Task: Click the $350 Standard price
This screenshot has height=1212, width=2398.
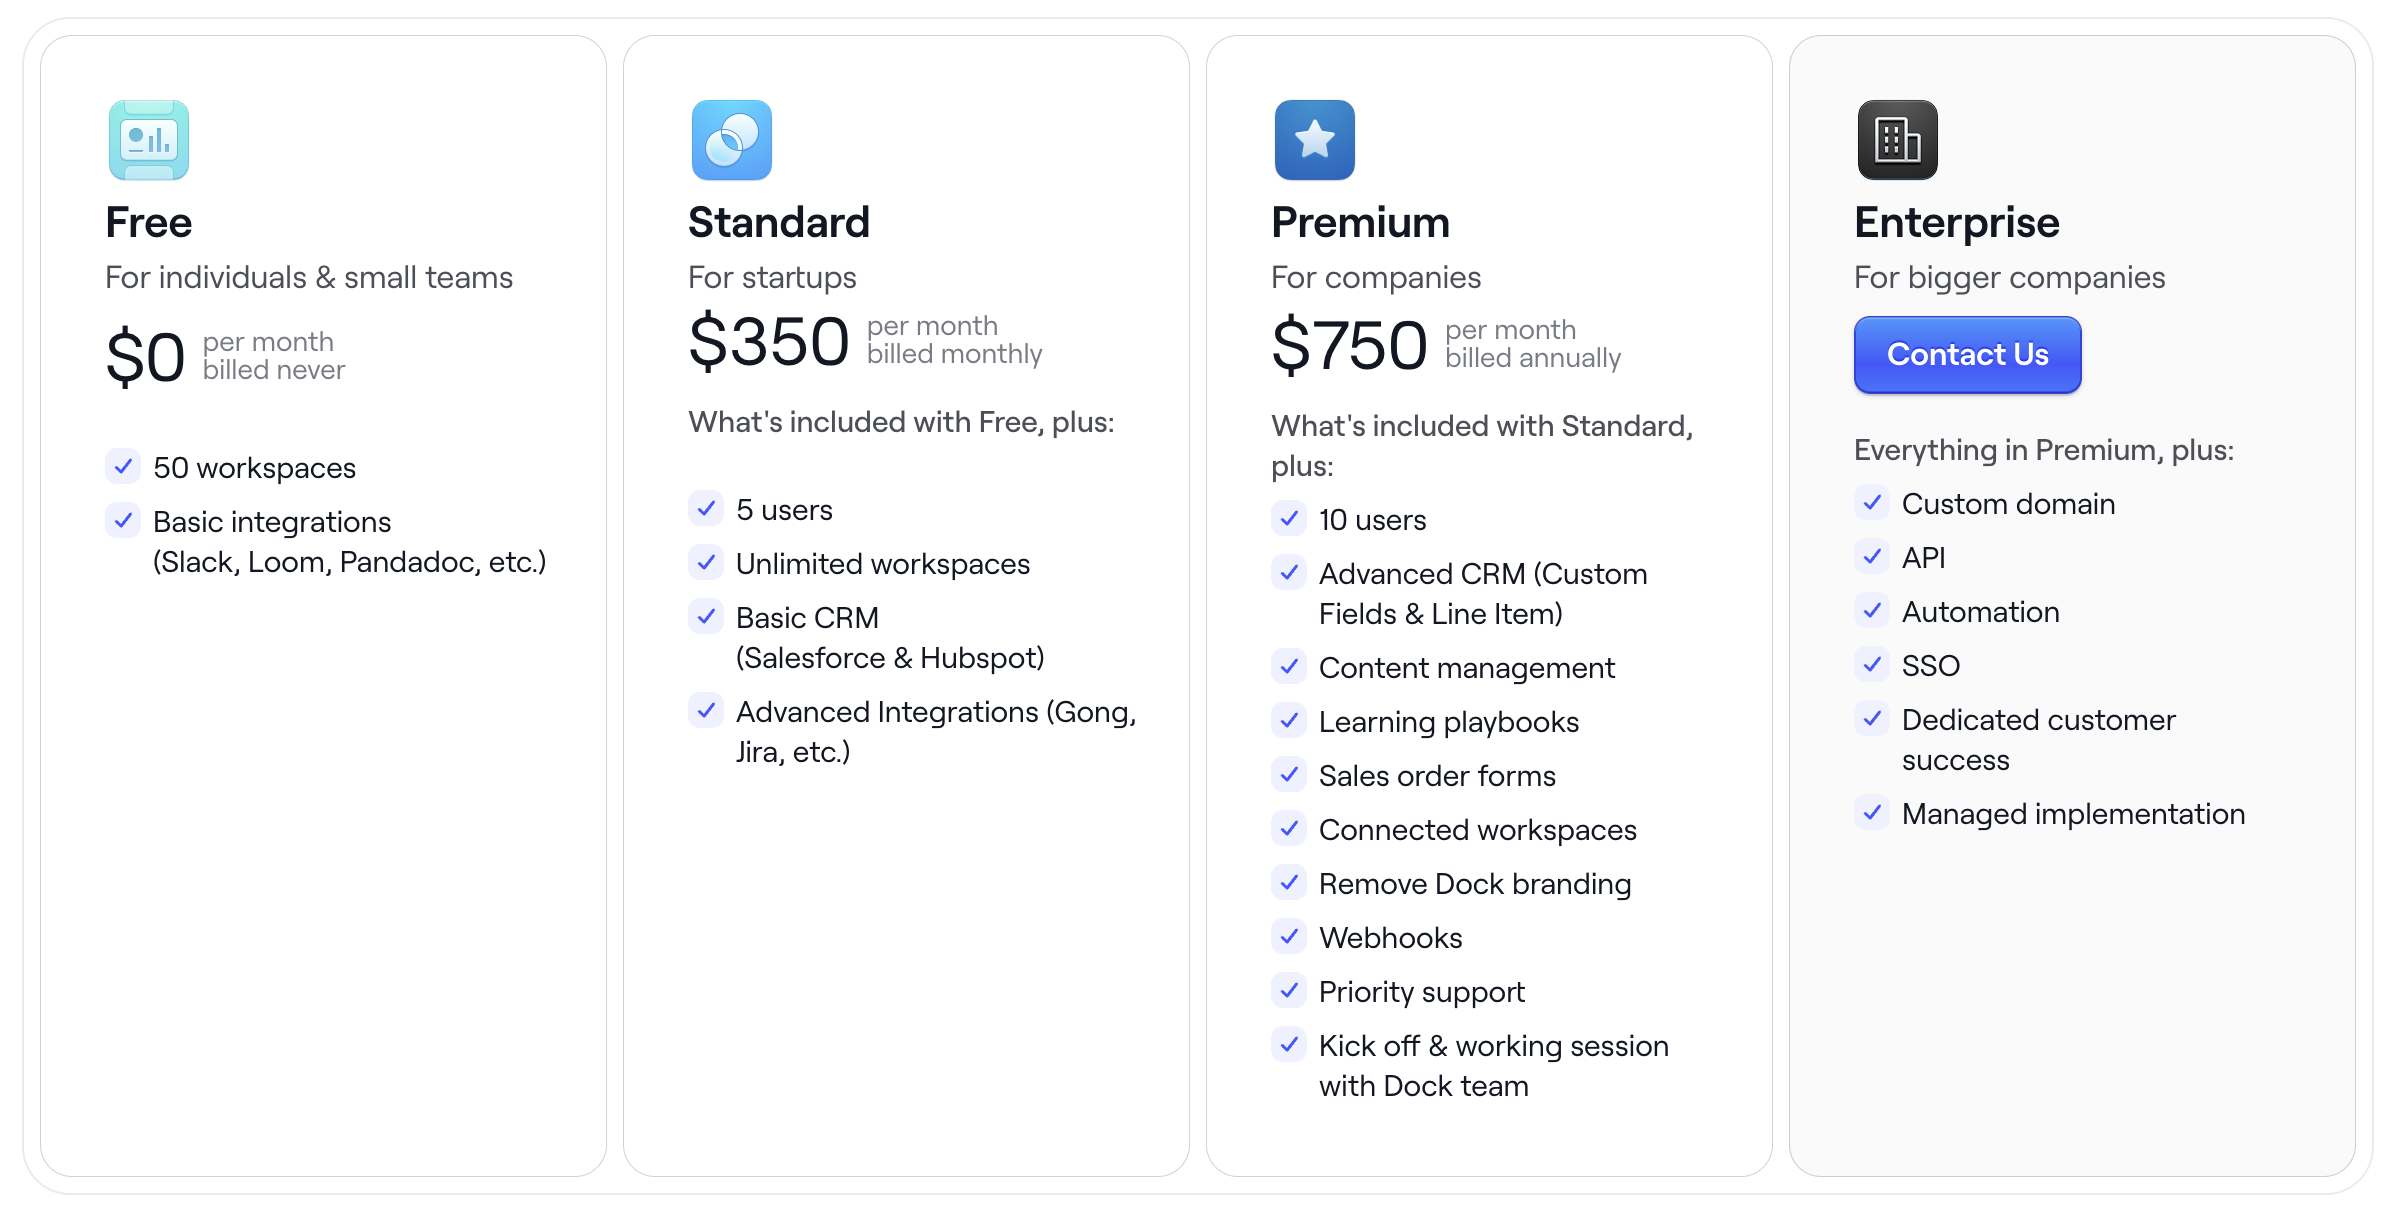Action: pyautogui.click(x=769, y=342)
